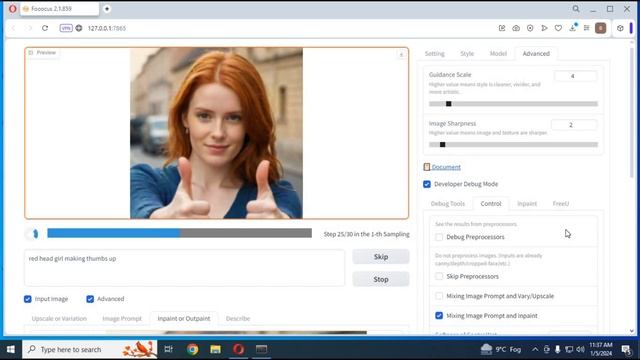Image resolution: width=640 pixels, height=360 pixels.
Task: Open extensions cube icon
Action: click(620, 28)
